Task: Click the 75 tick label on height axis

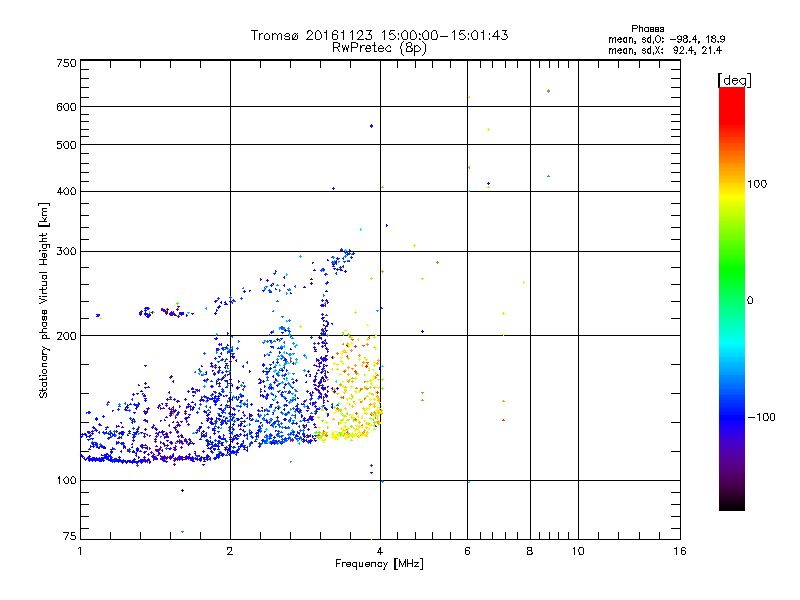Action: [70, 536]
